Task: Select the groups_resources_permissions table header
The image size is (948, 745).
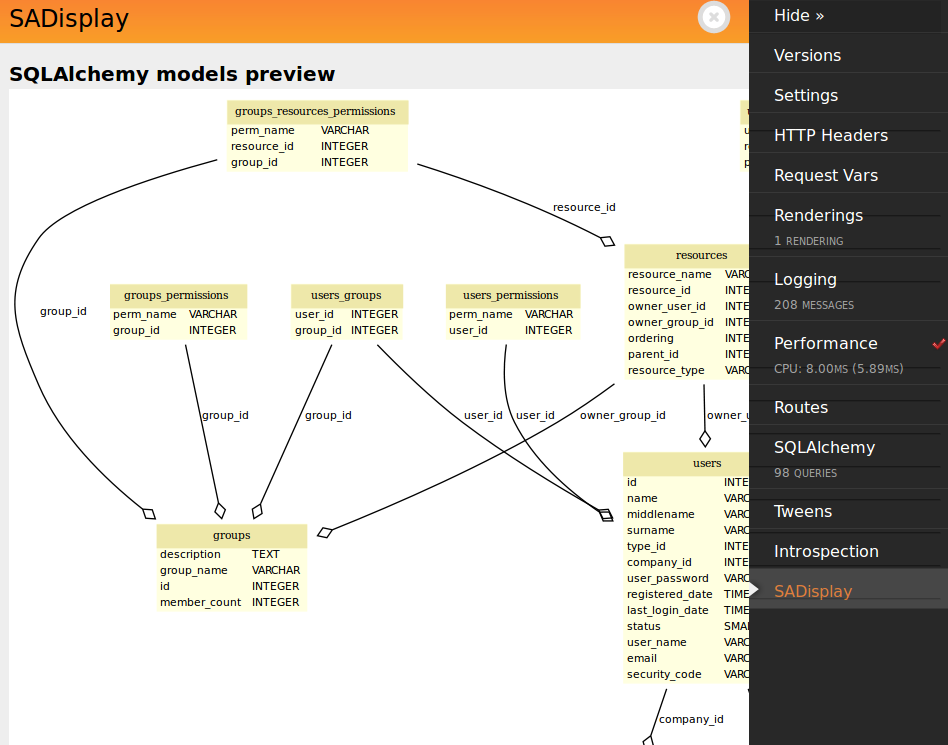Action: [x=315, y=111]
